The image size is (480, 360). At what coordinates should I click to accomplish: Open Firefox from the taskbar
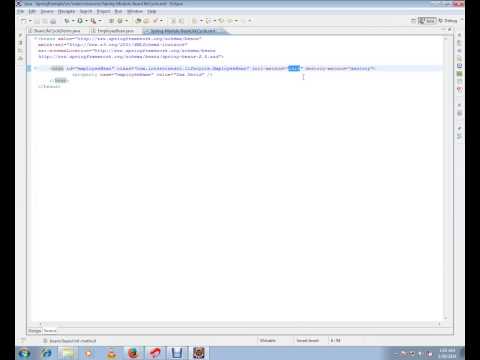pos(133,353)
